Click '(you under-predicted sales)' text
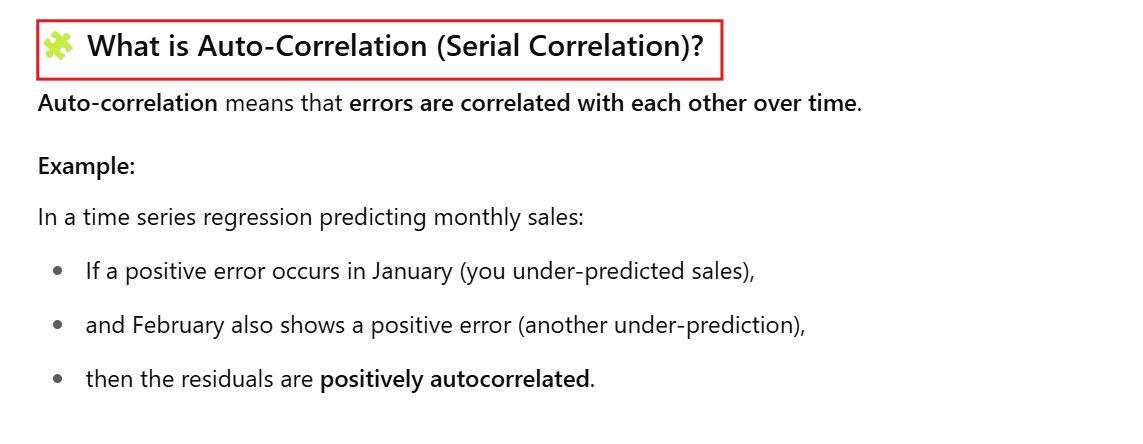The width and height of the screenshot is (1143, 444). coord(606,271)
